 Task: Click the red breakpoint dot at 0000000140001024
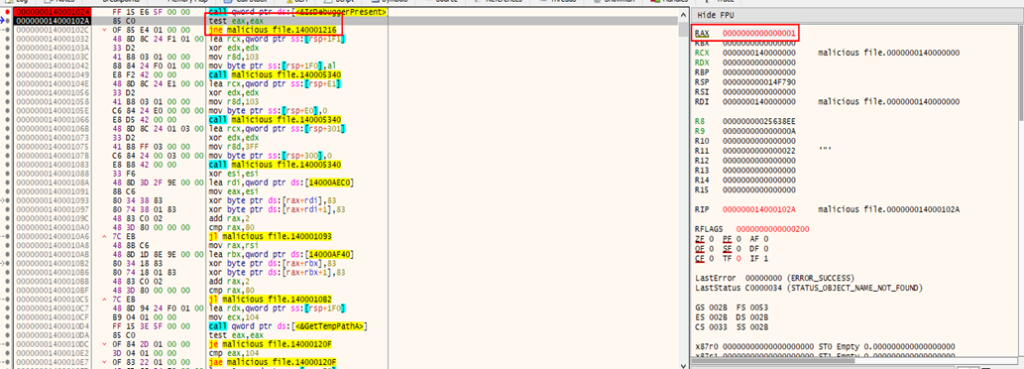7,12
